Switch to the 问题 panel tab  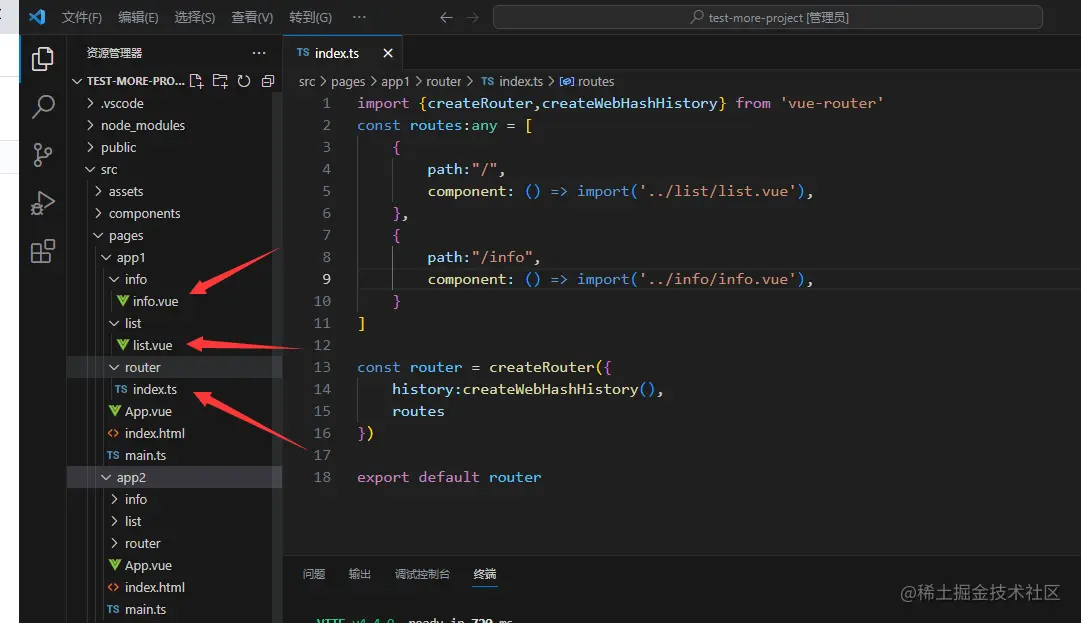[314, 574]
